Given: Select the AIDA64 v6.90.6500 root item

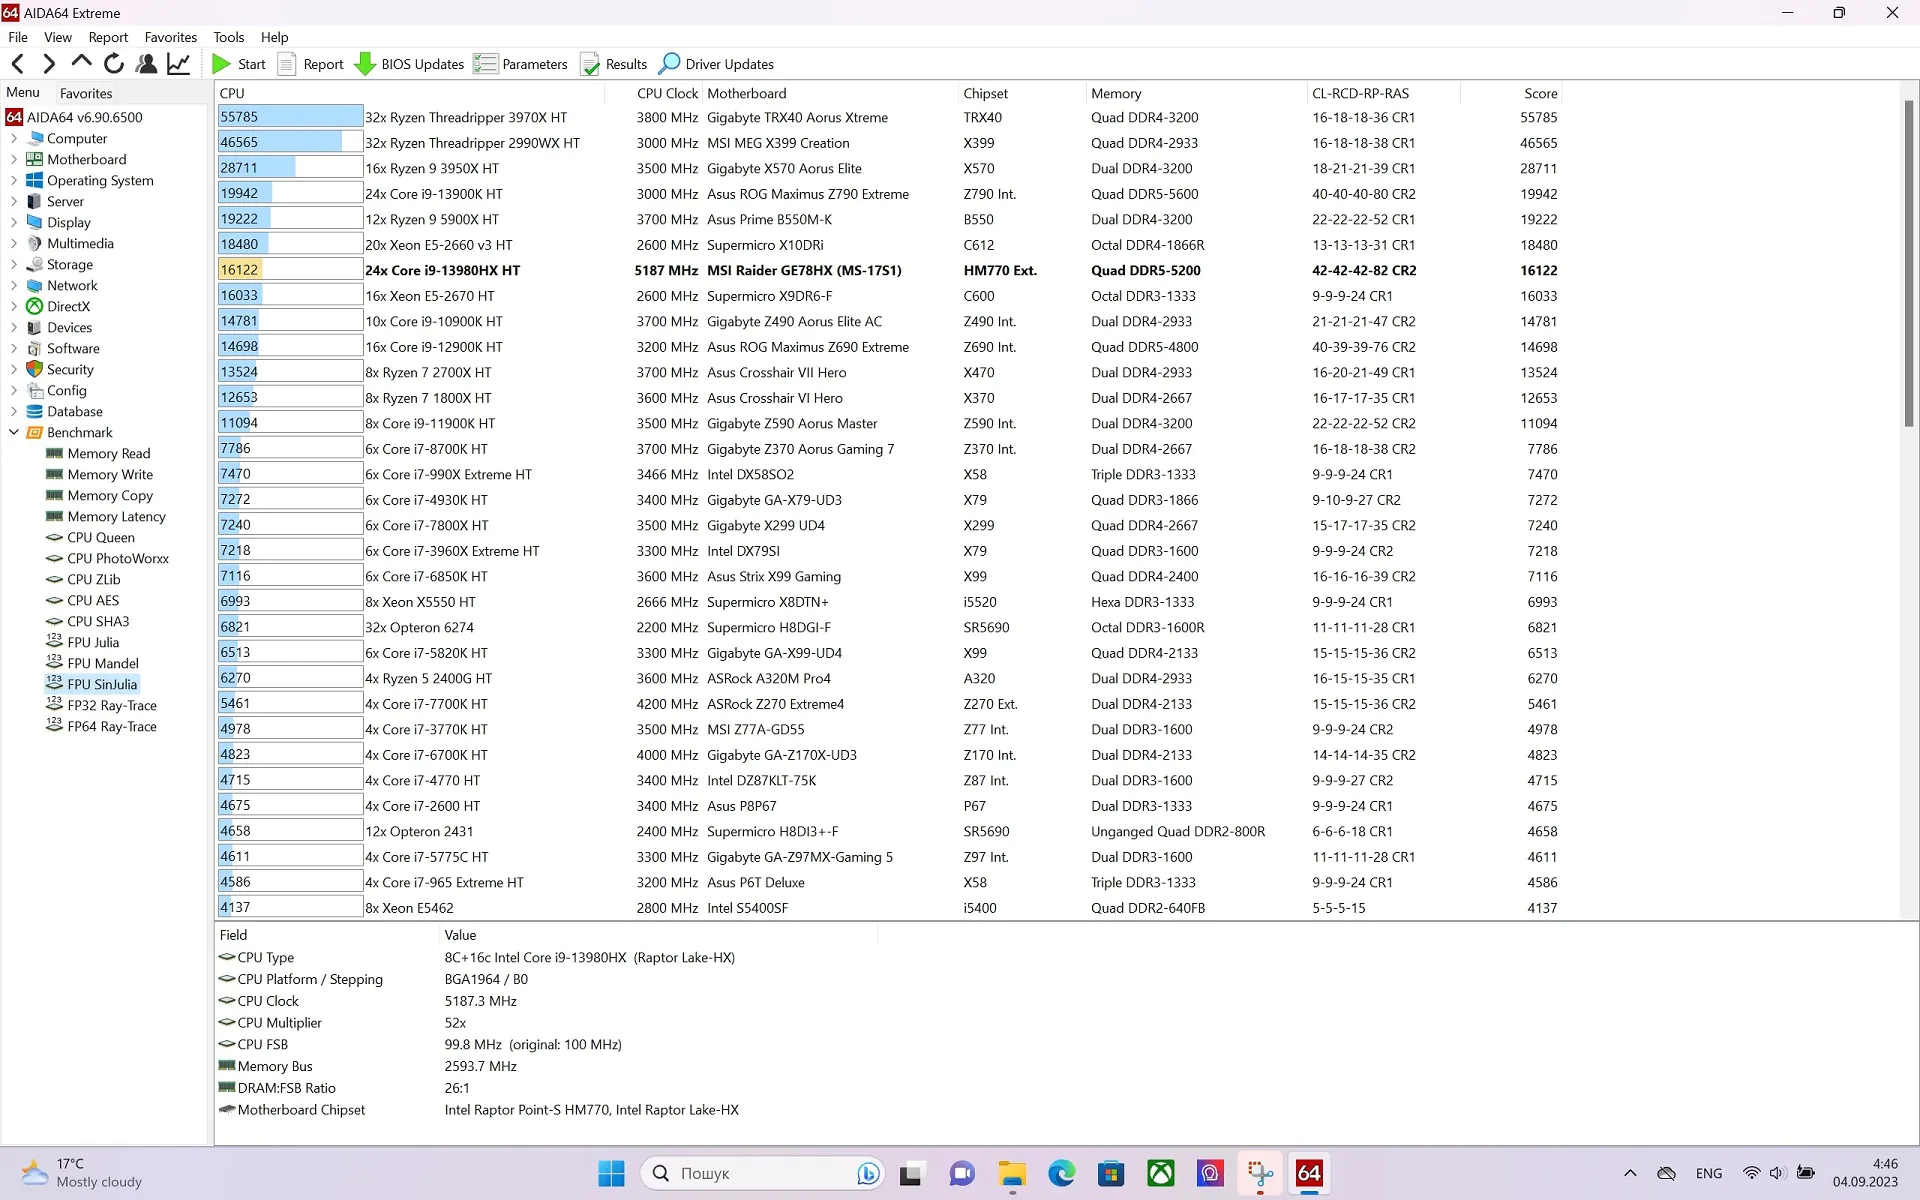Looking at the screenshot, I should [x=75, y=117].
